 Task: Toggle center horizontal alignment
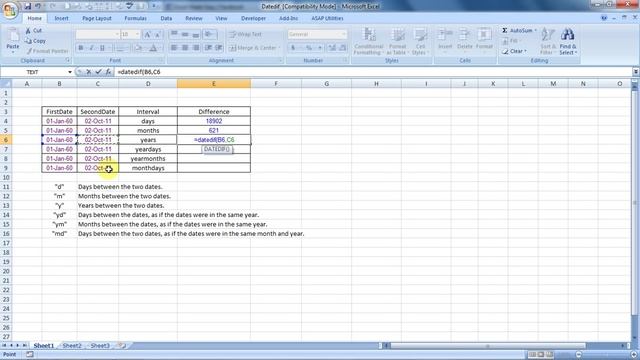pyautogui.click(x=185, y=48)
